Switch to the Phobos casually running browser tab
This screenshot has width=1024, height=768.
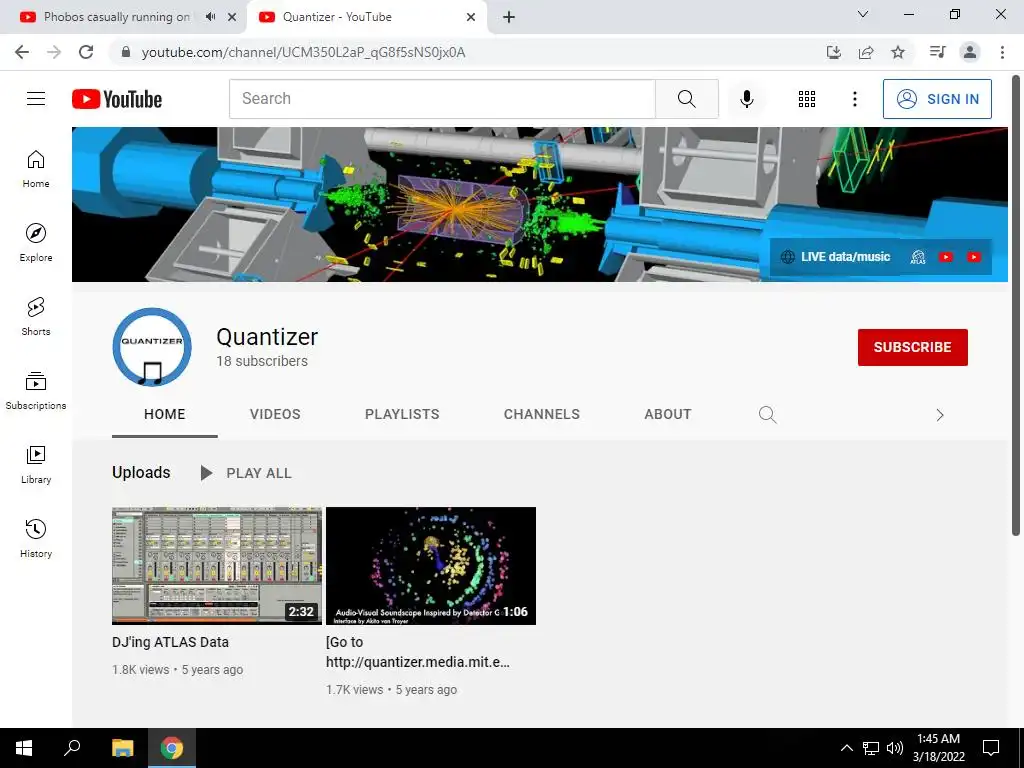pos(116,17)
